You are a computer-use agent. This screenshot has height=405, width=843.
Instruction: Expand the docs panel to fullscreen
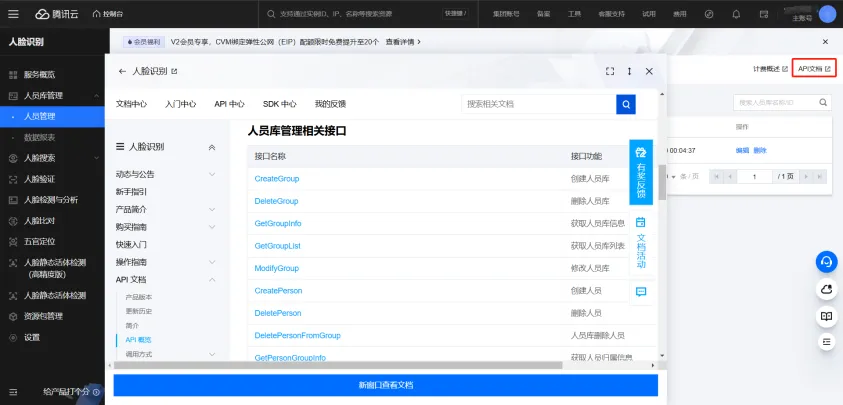[x=610, y=72]
